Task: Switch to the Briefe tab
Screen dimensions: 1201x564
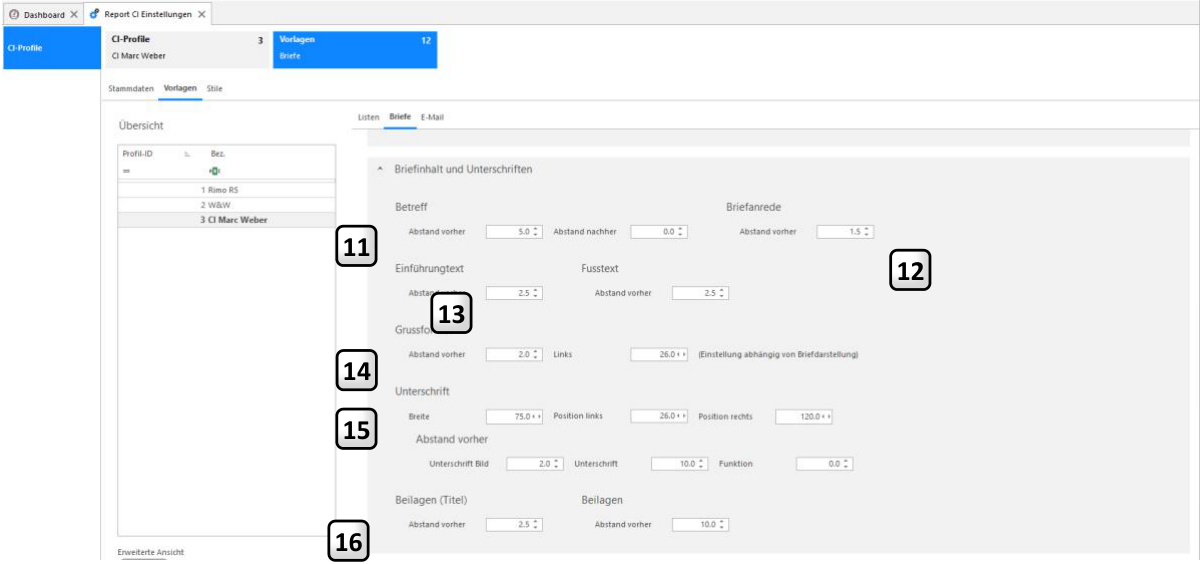Action: coord(400,117)
